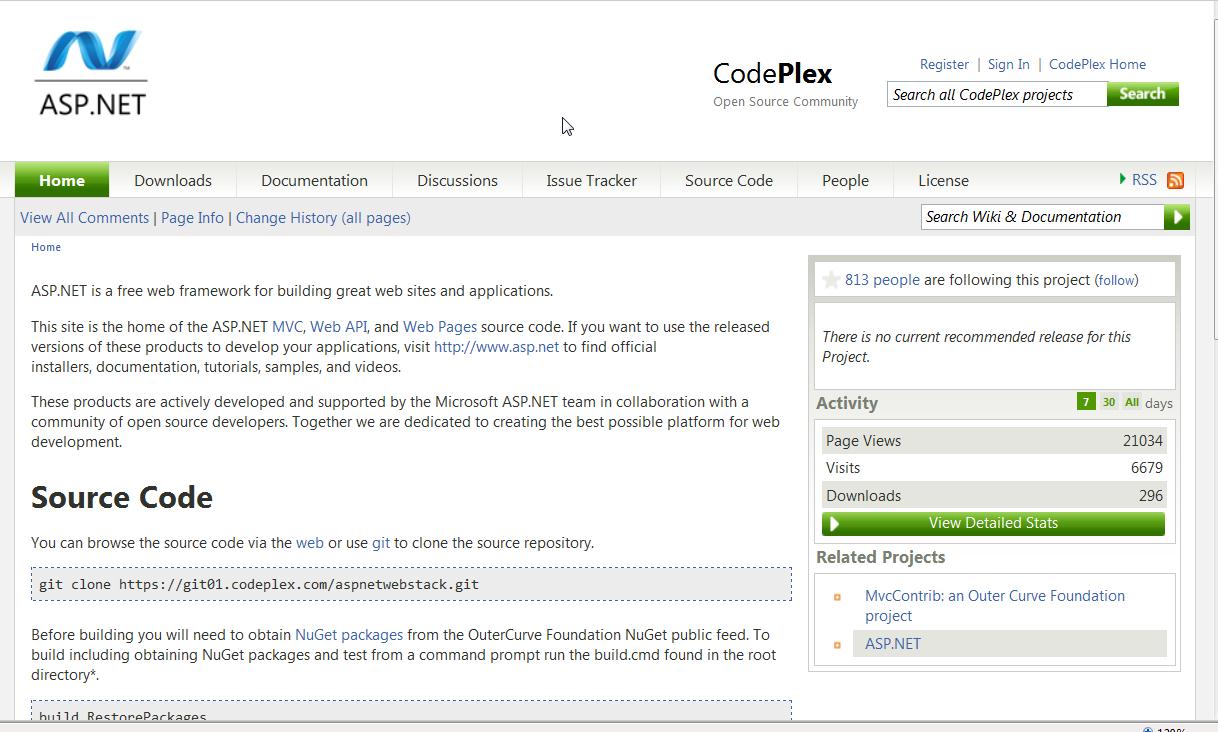Click the Source Code heading
This screenshot has width=1218, height=732.
coord(122,497)
